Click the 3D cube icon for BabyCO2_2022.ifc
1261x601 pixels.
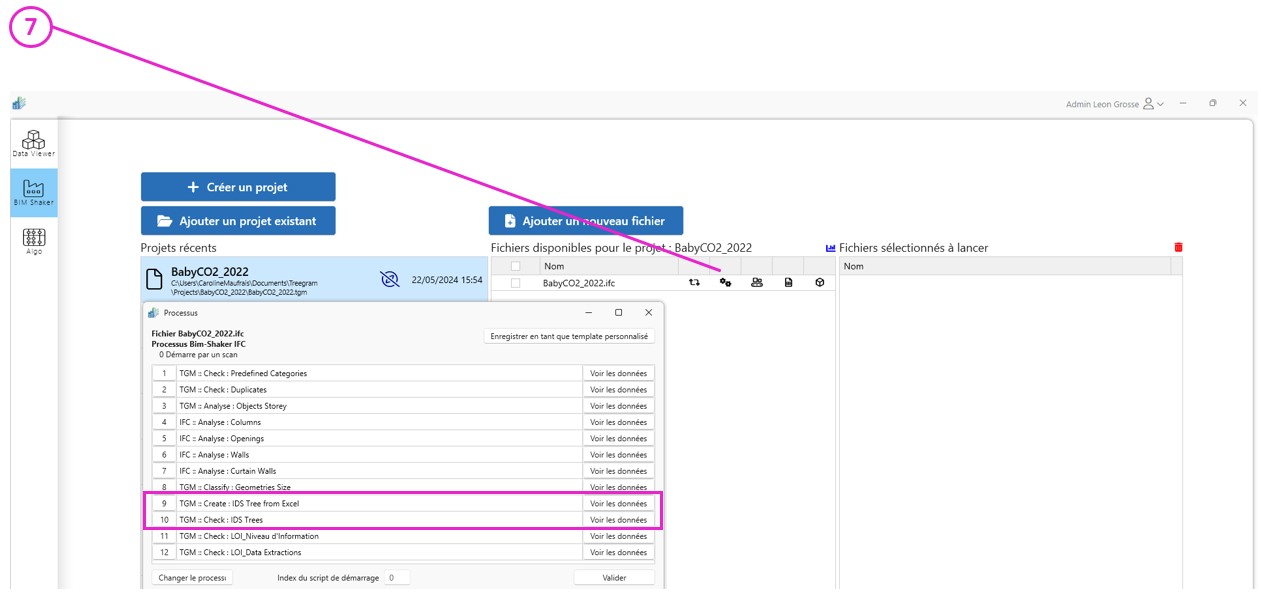pos(819,283)
